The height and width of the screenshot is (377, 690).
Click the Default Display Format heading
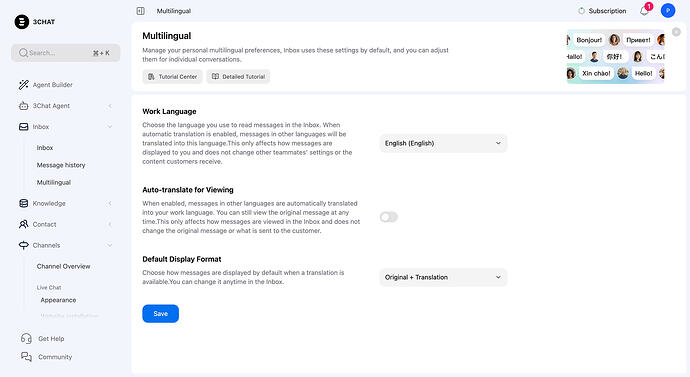(182, 260)
